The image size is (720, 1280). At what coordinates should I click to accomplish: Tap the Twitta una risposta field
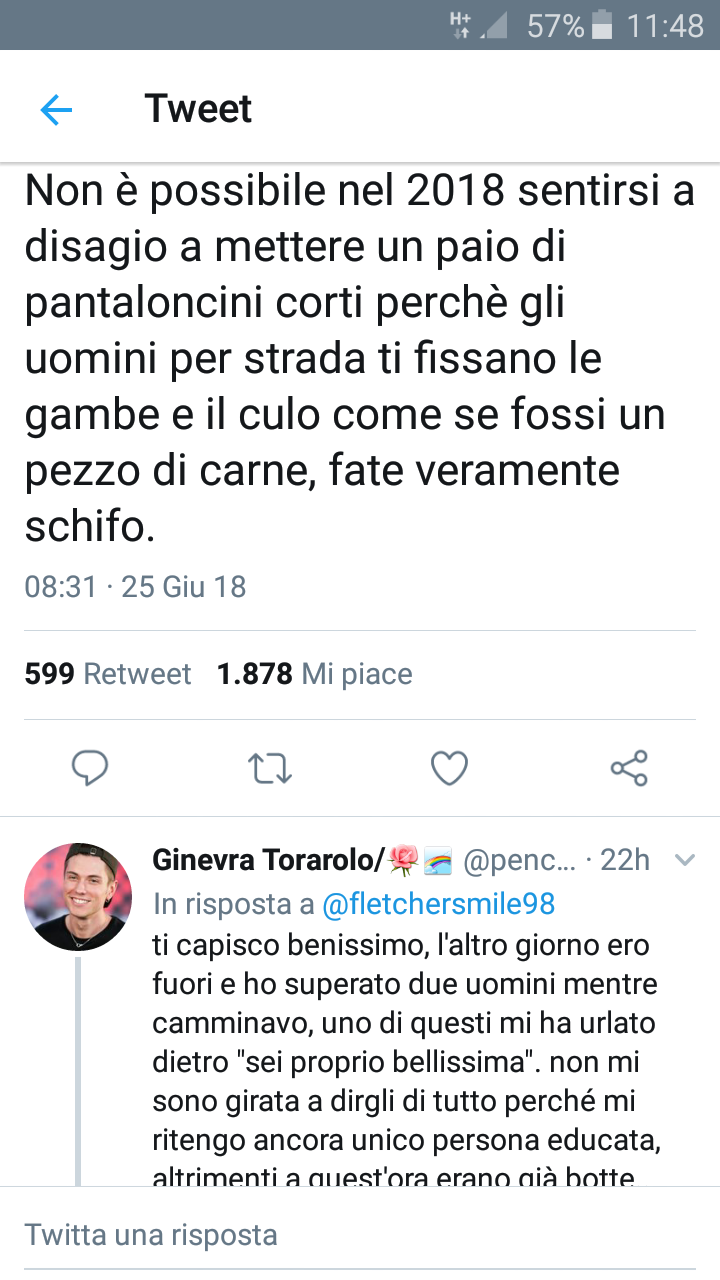tap(150, 1234)
